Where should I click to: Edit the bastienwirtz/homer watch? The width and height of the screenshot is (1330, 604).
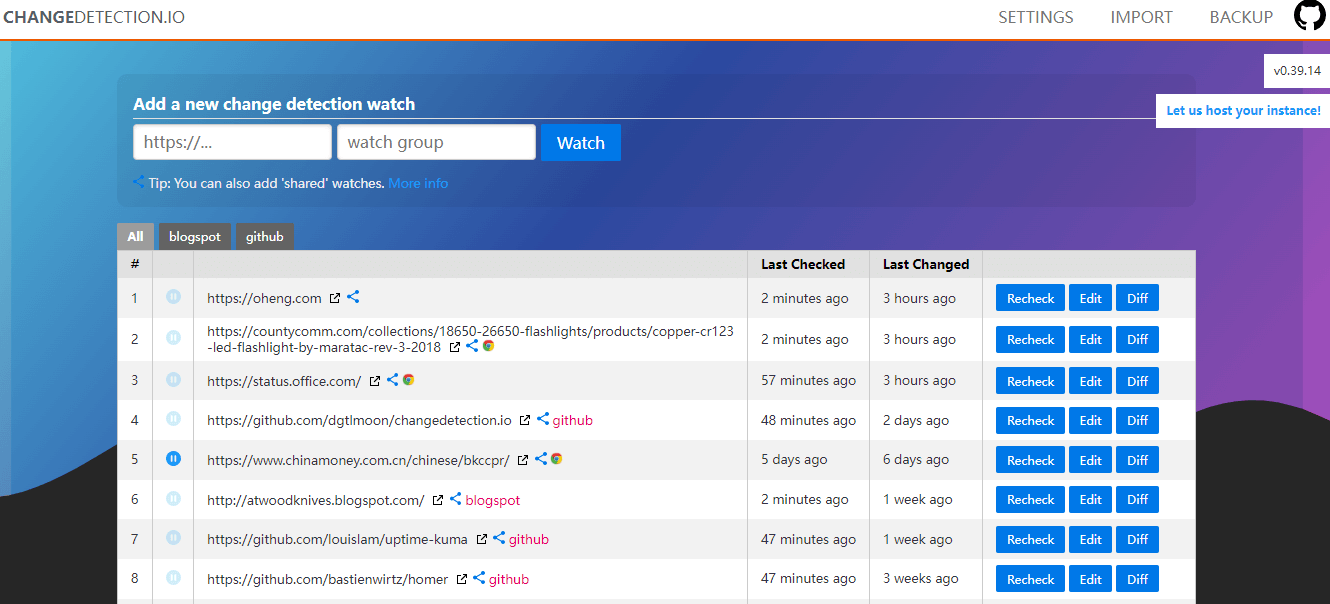coord(1090,579)
